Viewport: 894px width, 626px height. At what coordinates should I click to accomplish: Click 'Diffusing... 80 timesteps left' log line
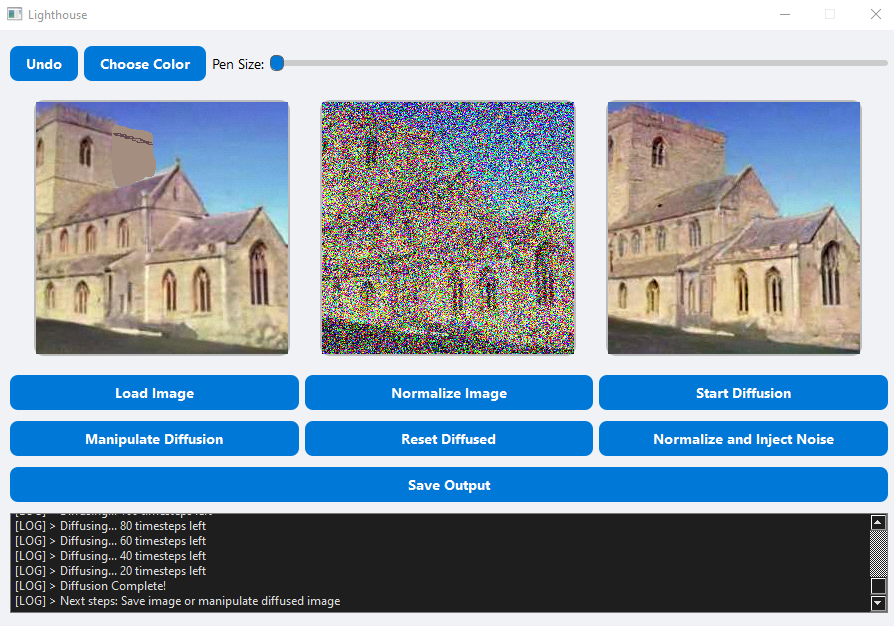point(111,526)
